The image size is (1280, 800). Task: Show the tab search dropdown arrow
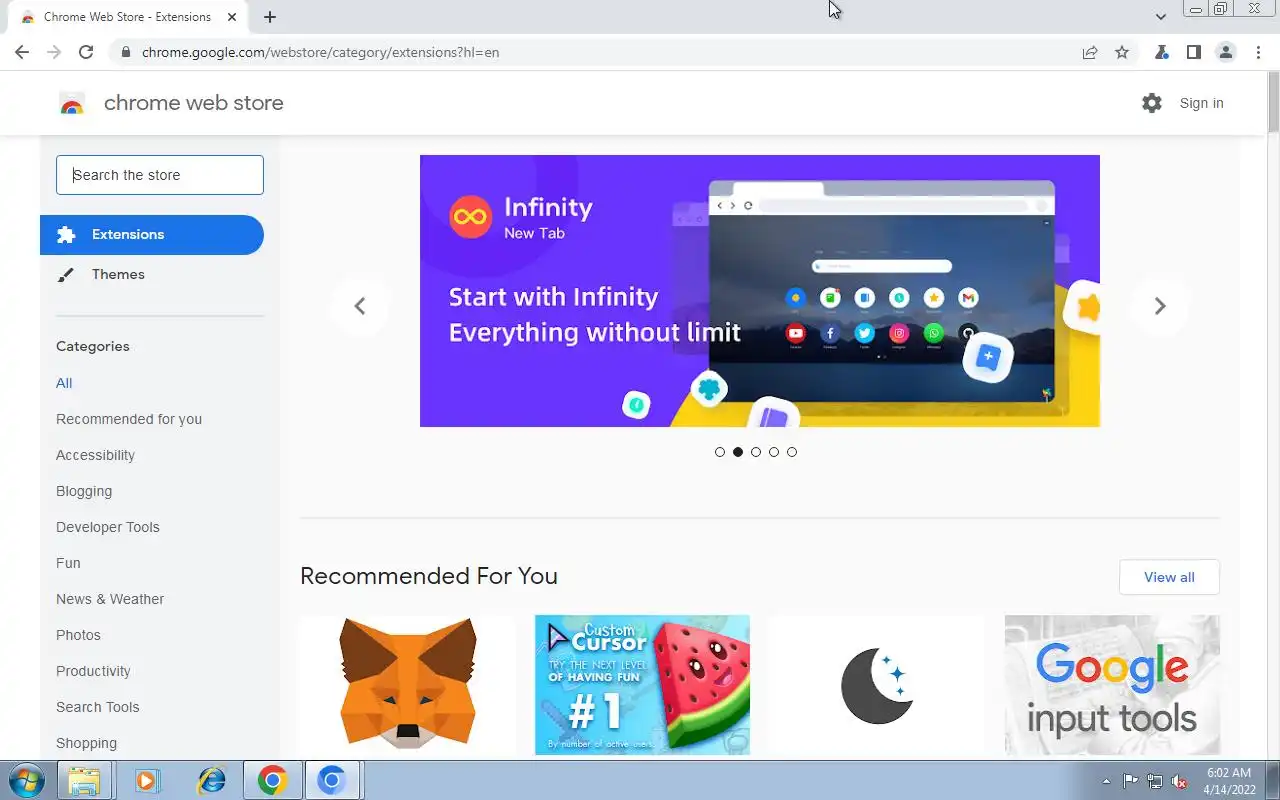pyautogui.click(x=1161, y=17)
